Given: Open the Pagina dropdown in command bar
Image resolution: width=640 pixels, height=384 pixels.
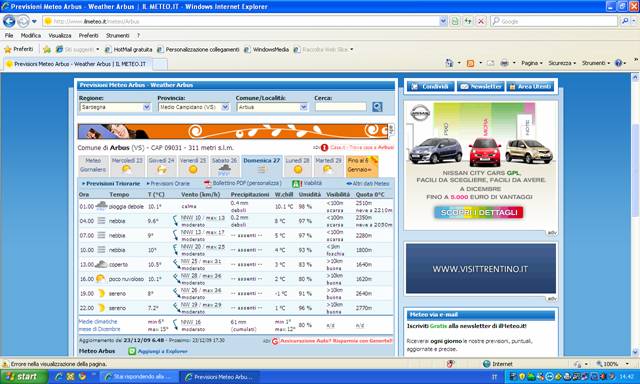Looking at the screenshot, I should [x=532, y=63].
